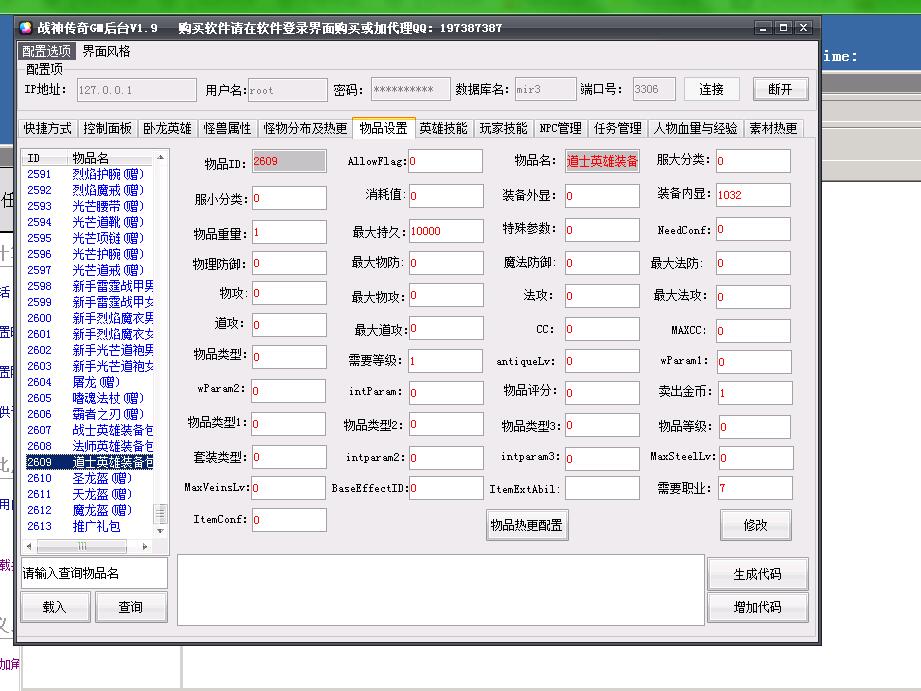Viewport: 921px width, 691px height.
Task: Select item 2604 屠龙 in list
Action: (85, 382)
